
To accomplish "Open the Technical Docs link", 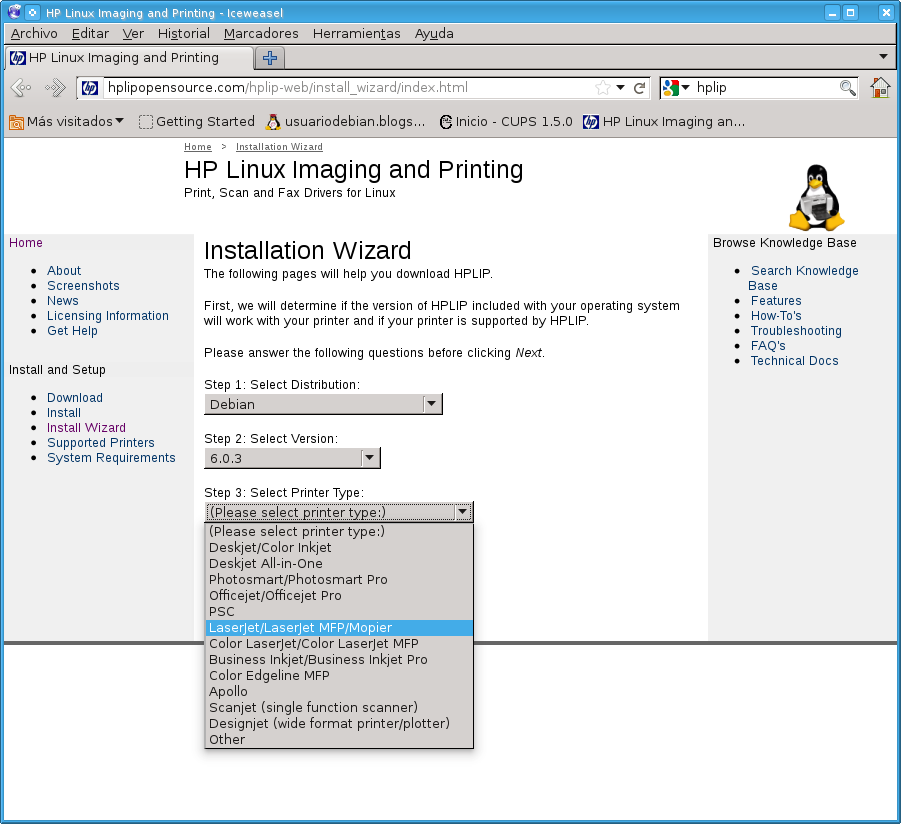I will [x=794, y=360].
